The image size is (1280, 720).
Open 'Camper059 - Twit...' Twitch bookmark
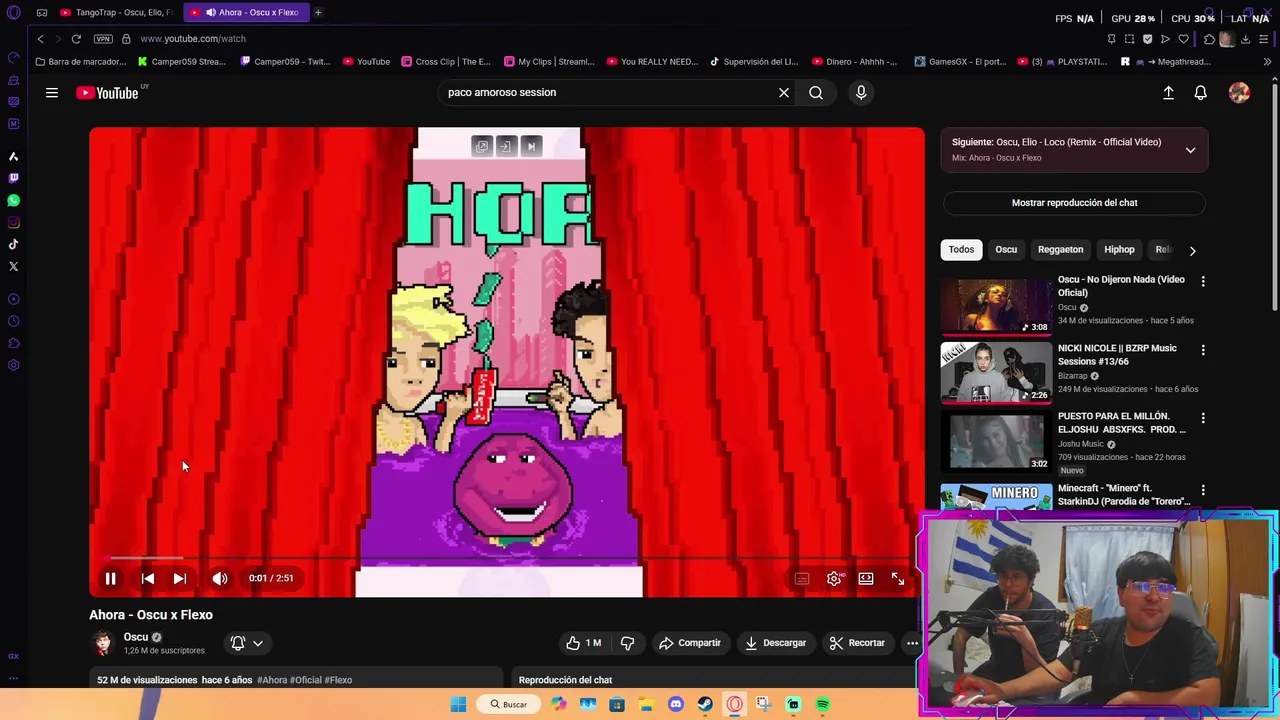point(285,61)
